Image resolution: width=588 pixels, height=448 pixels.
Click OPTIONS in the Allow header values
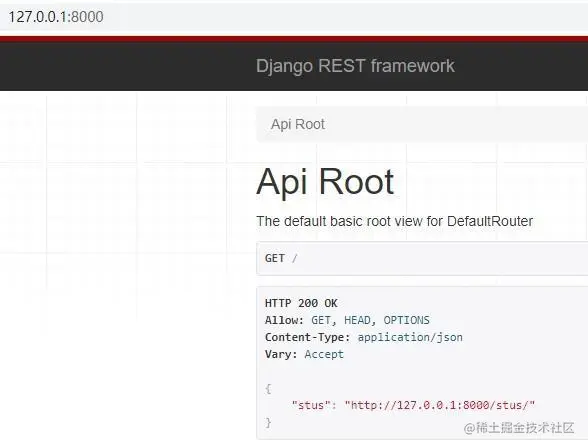406,320
